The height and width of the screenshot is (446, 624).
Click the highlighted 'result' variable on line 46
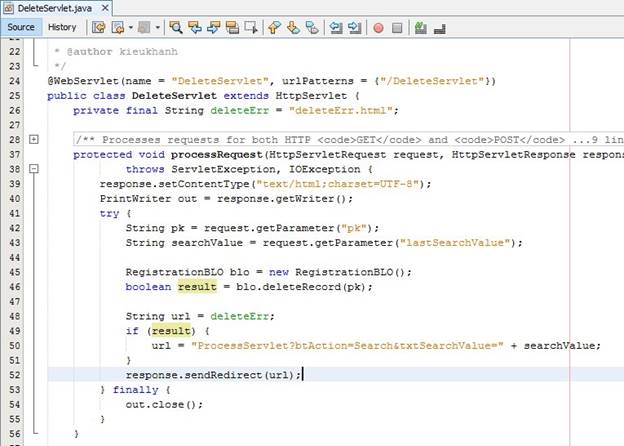pos(197,287)
